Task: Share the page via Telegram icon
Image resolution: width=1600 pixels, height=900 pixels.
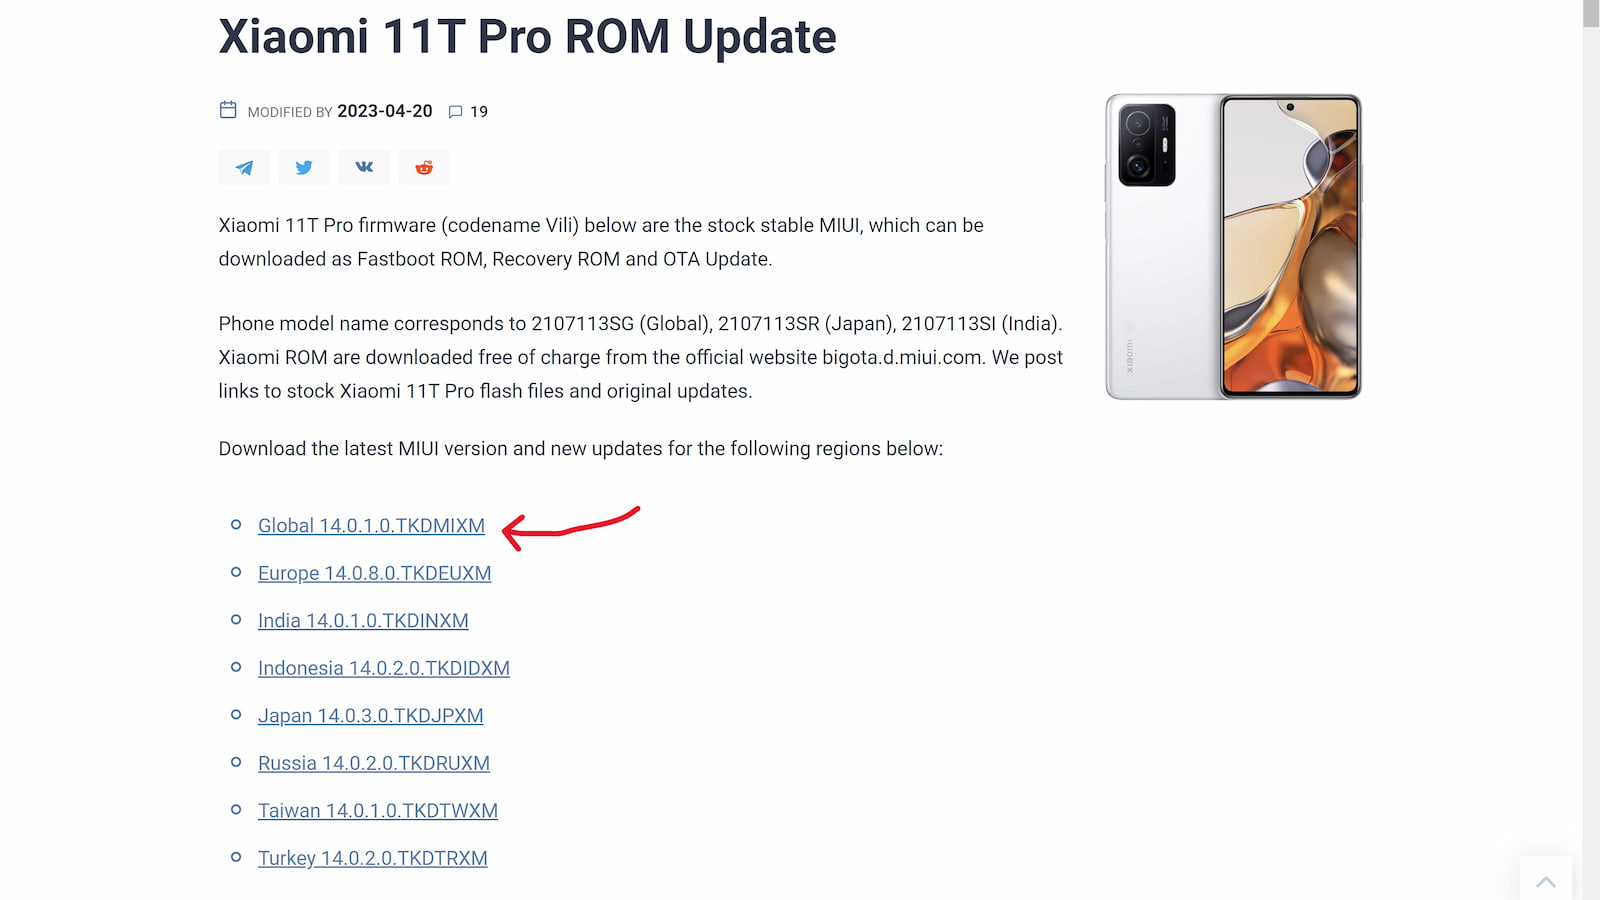Action: (244, 167)
